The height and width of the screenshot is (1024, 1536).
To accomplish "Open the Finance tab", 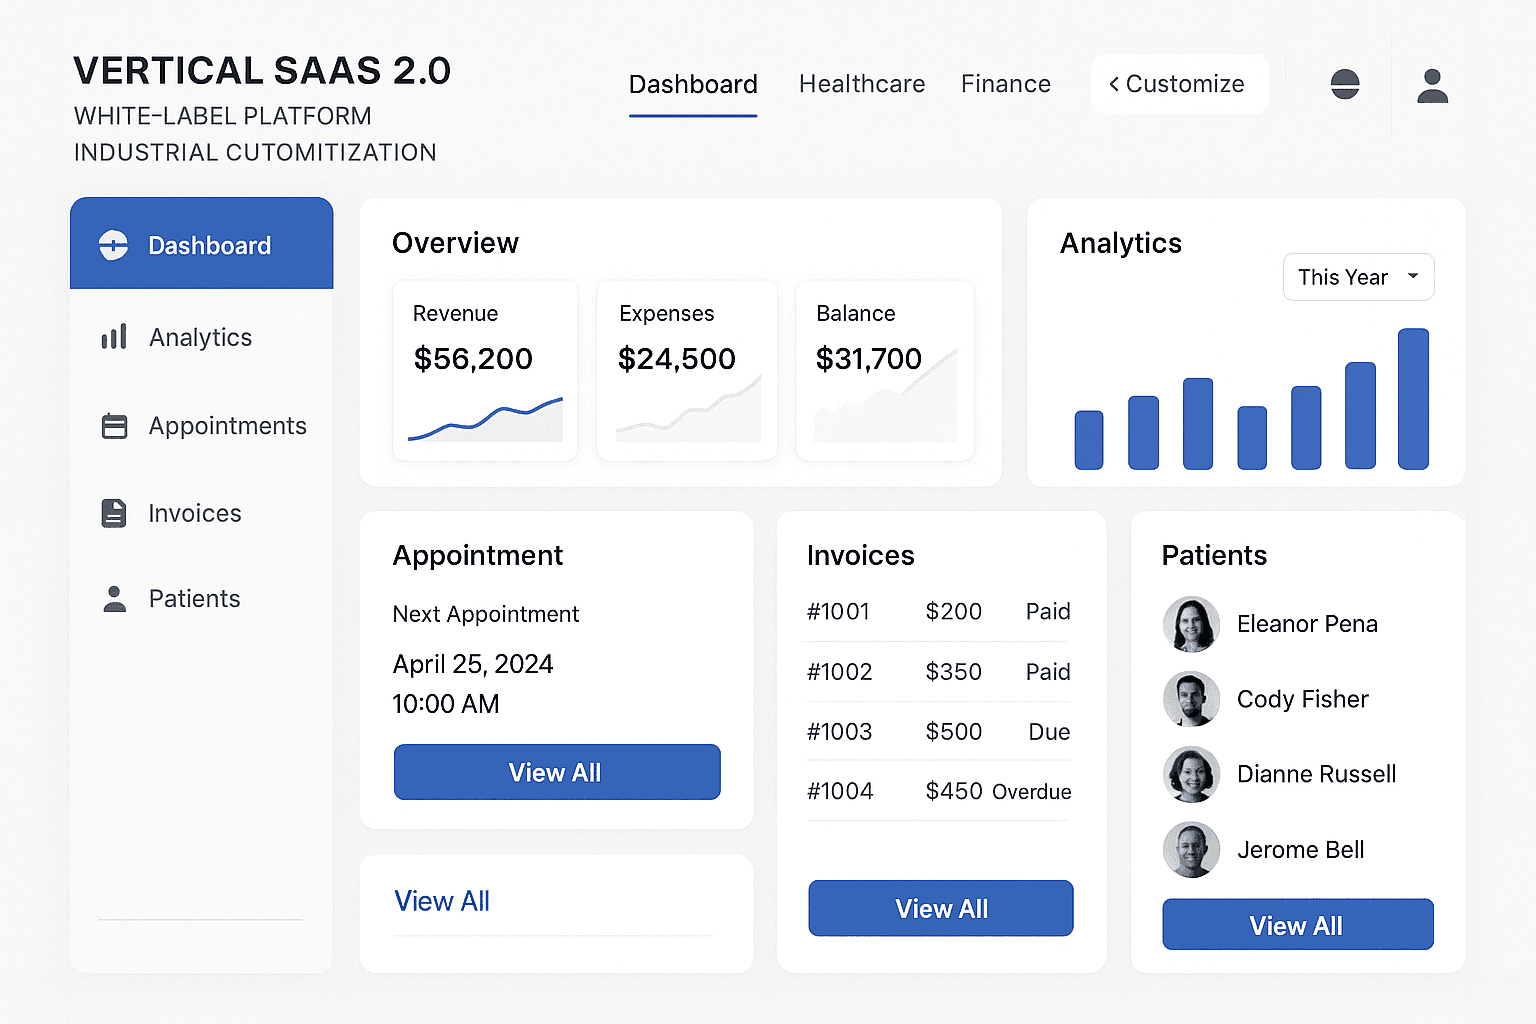I will pos(1005,84).
